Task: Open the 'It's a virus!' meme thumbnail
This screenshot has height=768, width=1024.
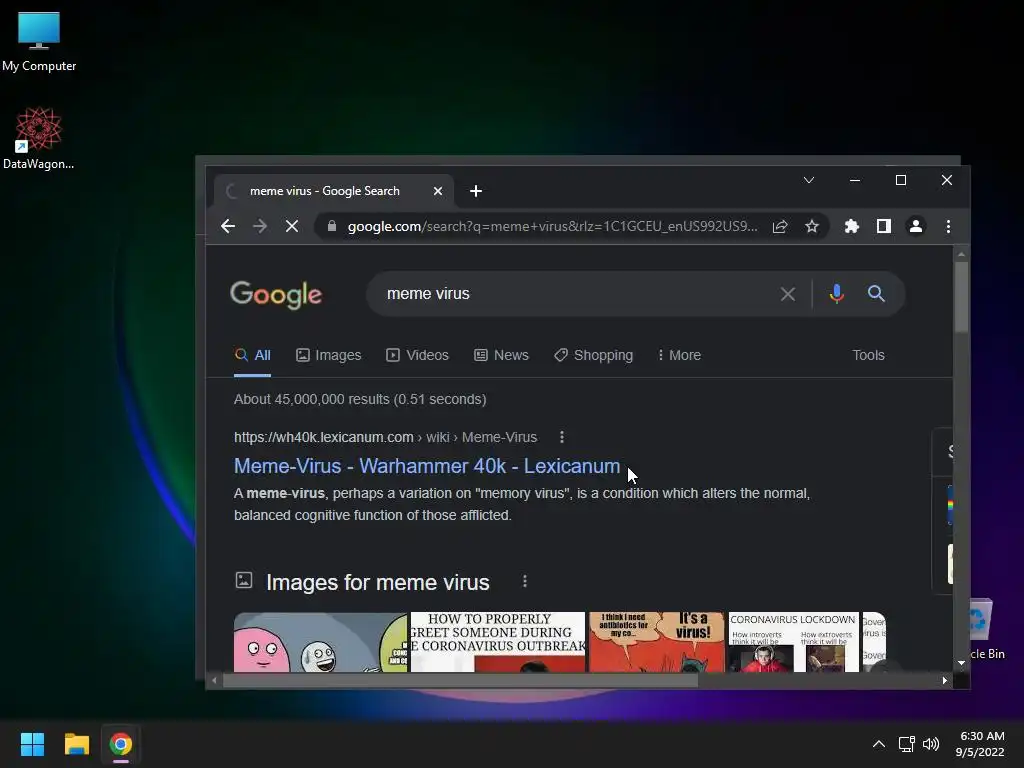Action: click(656, 642)
